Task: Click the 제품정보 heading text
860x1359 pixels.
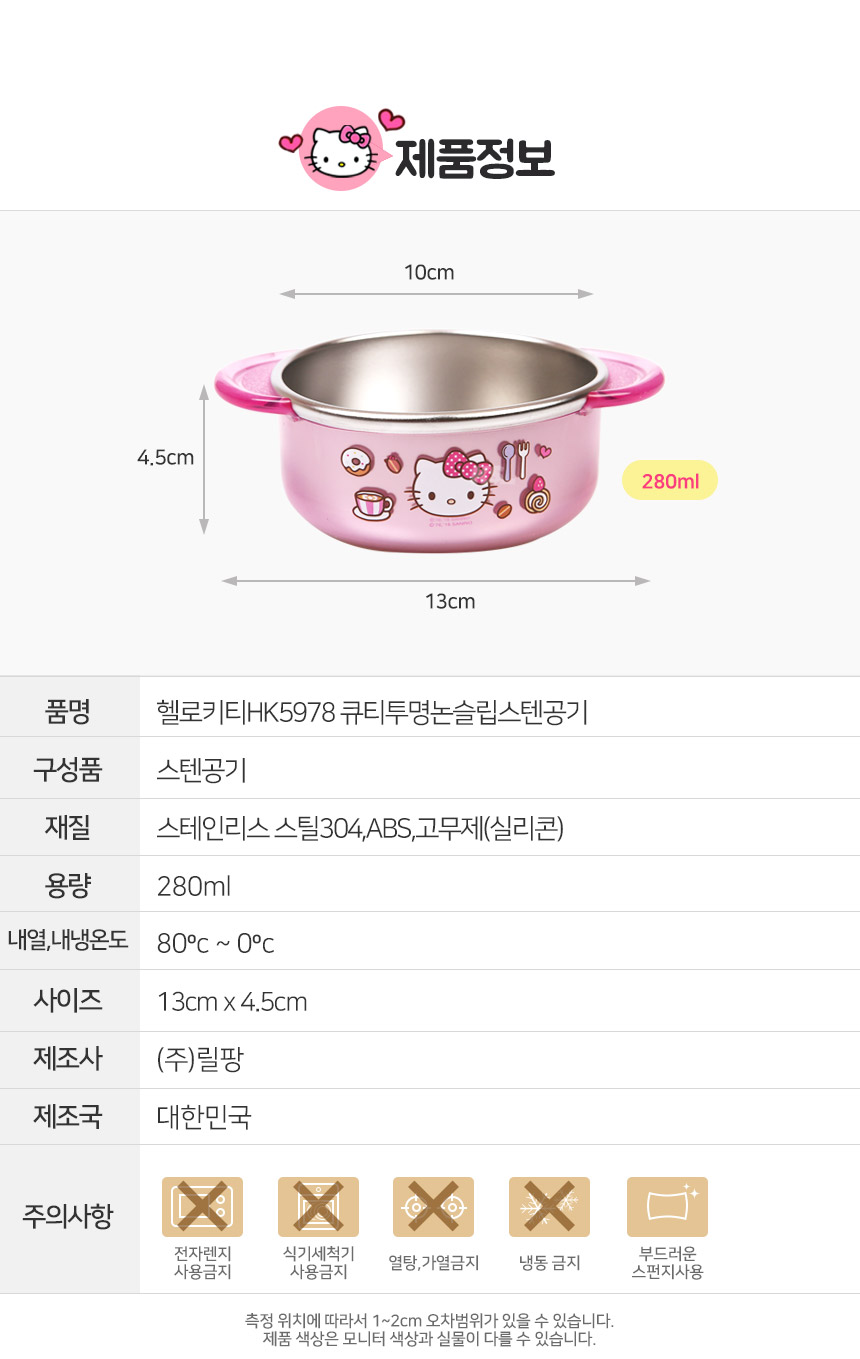Action: pyautogui.click(x=475, y=158)
